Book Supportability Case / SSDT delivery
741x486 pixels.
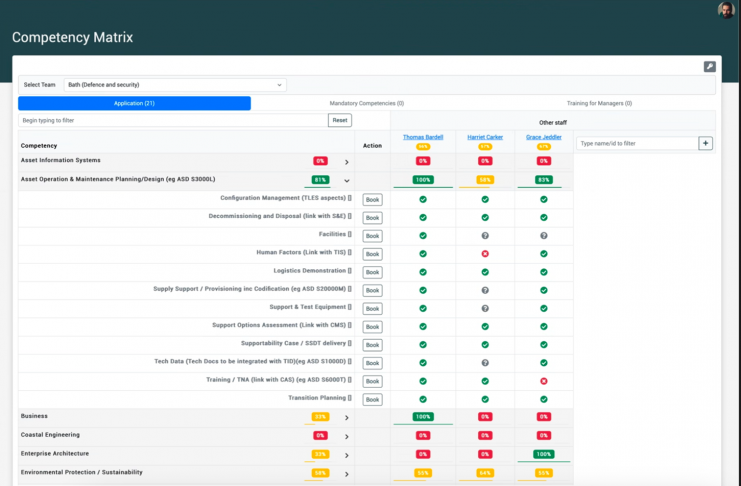(x=372, y=345)
